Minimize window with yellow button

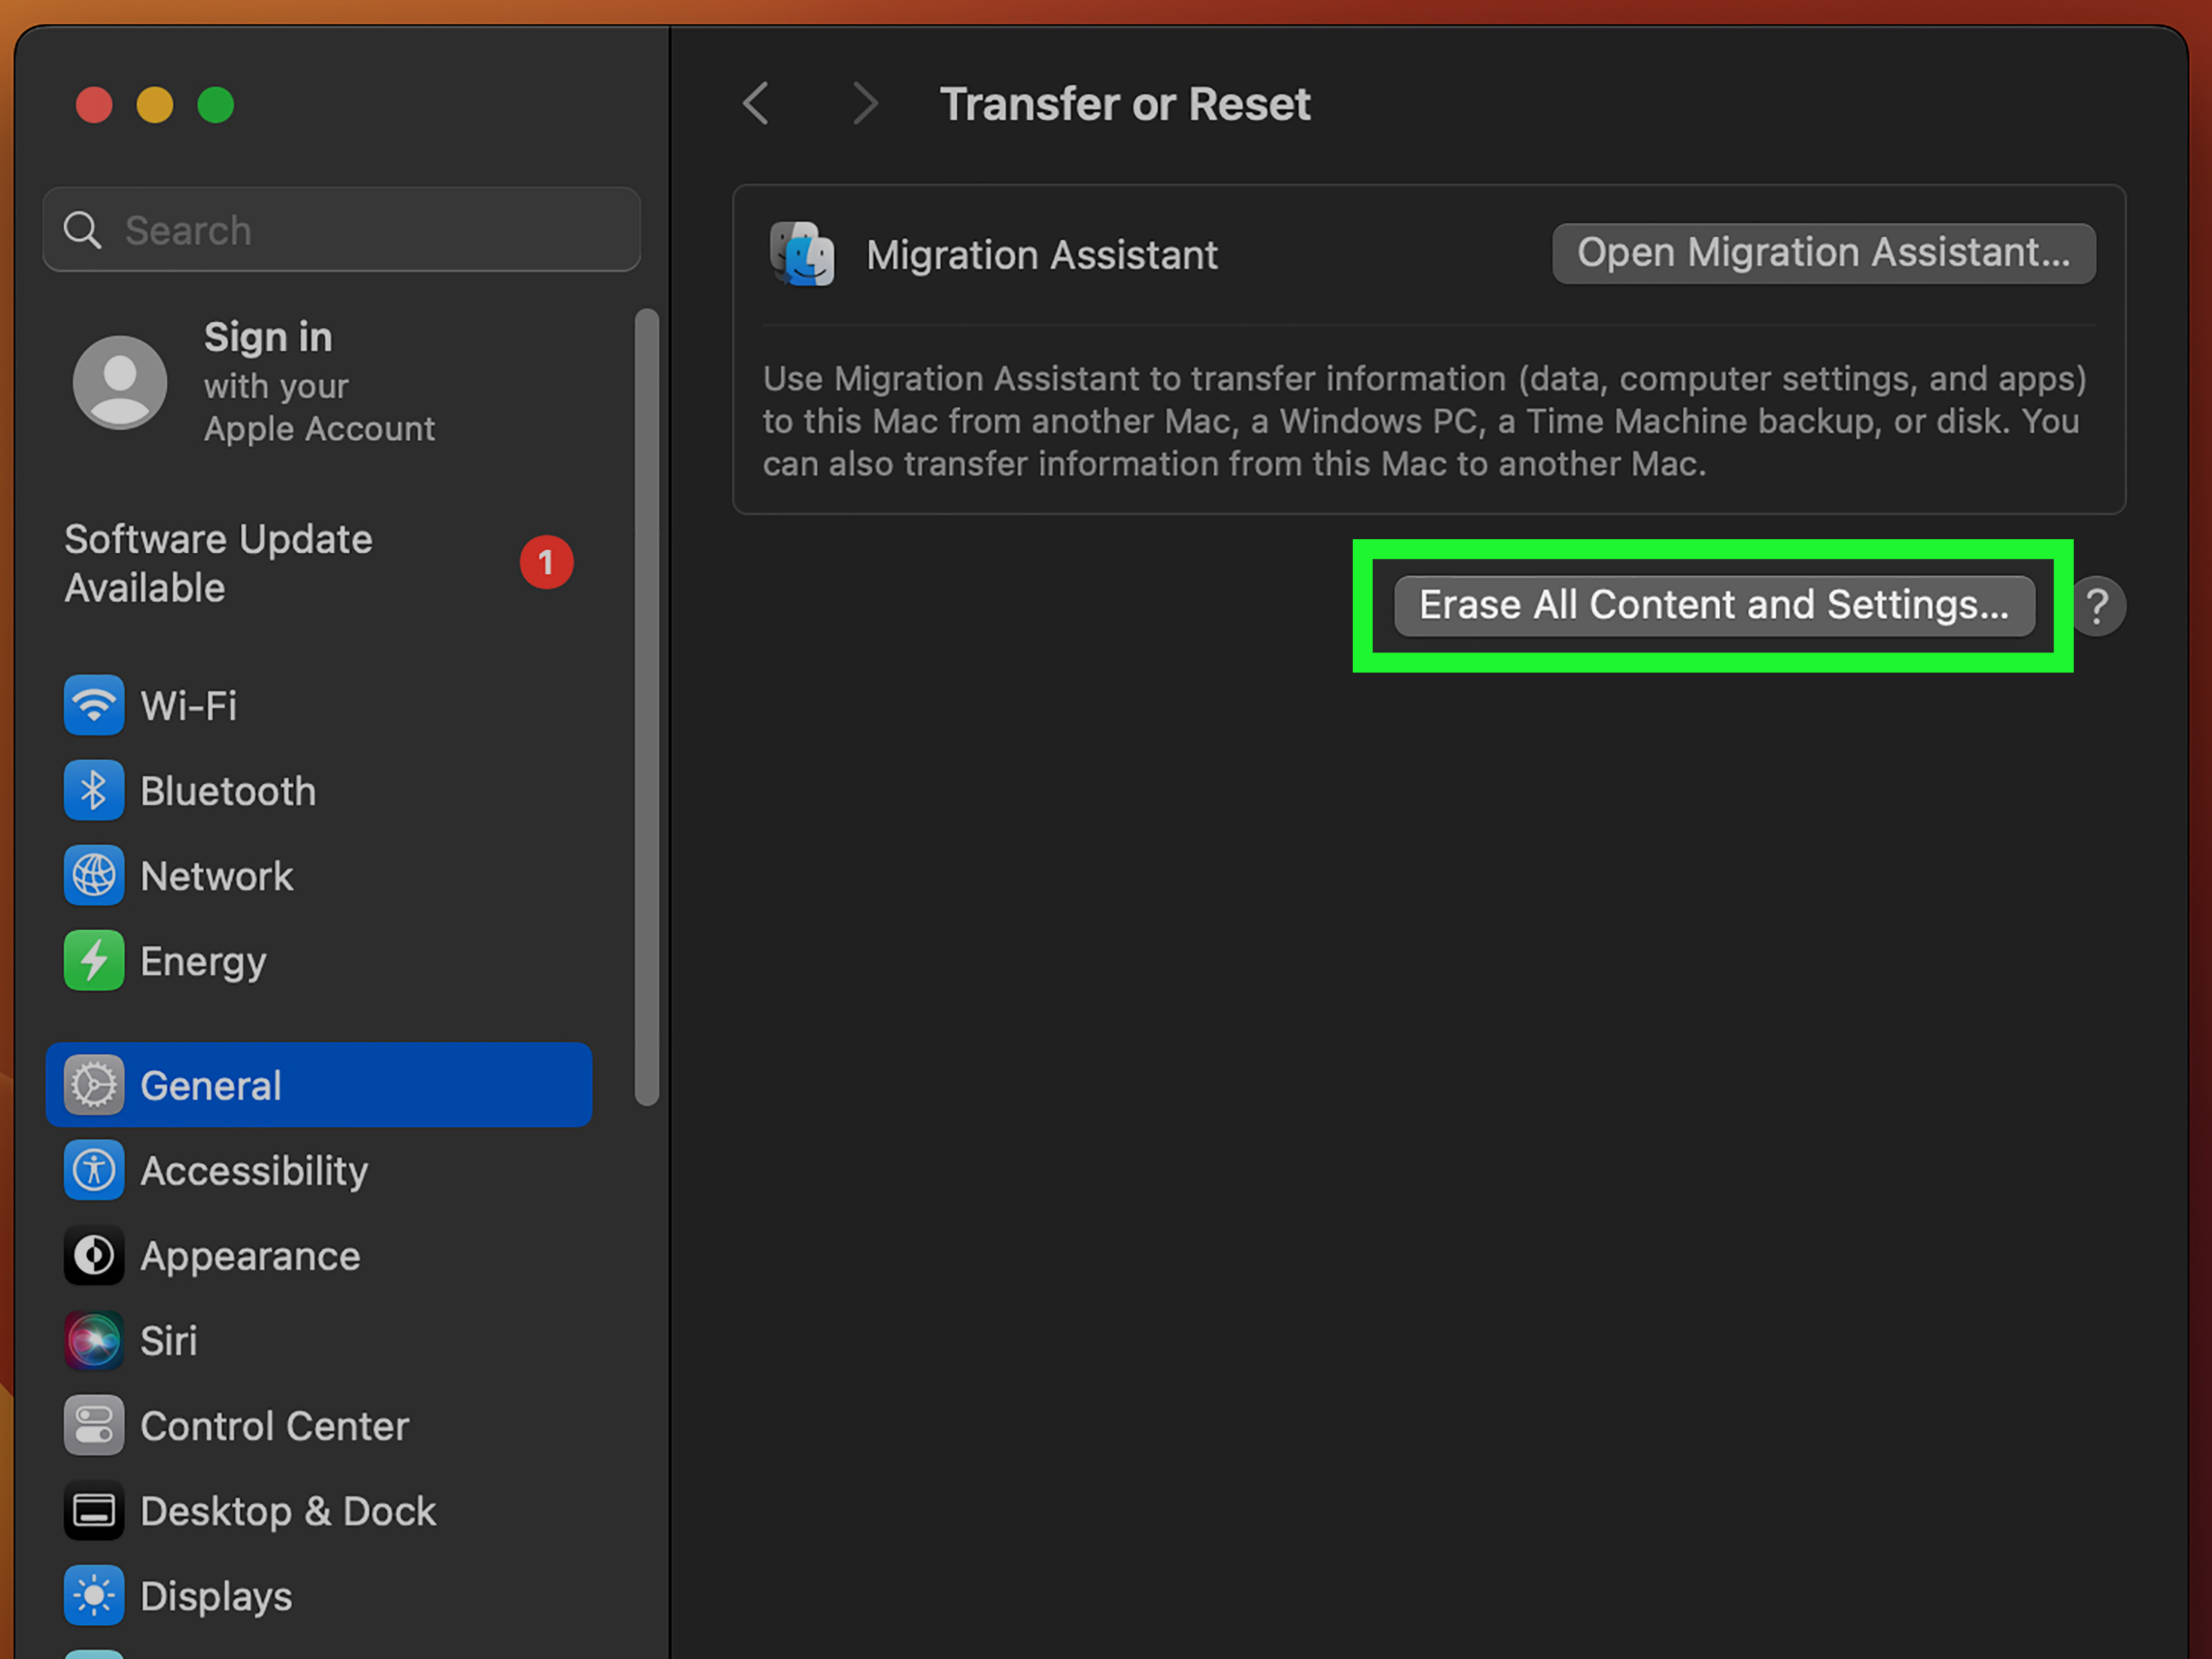coord(155,105)
